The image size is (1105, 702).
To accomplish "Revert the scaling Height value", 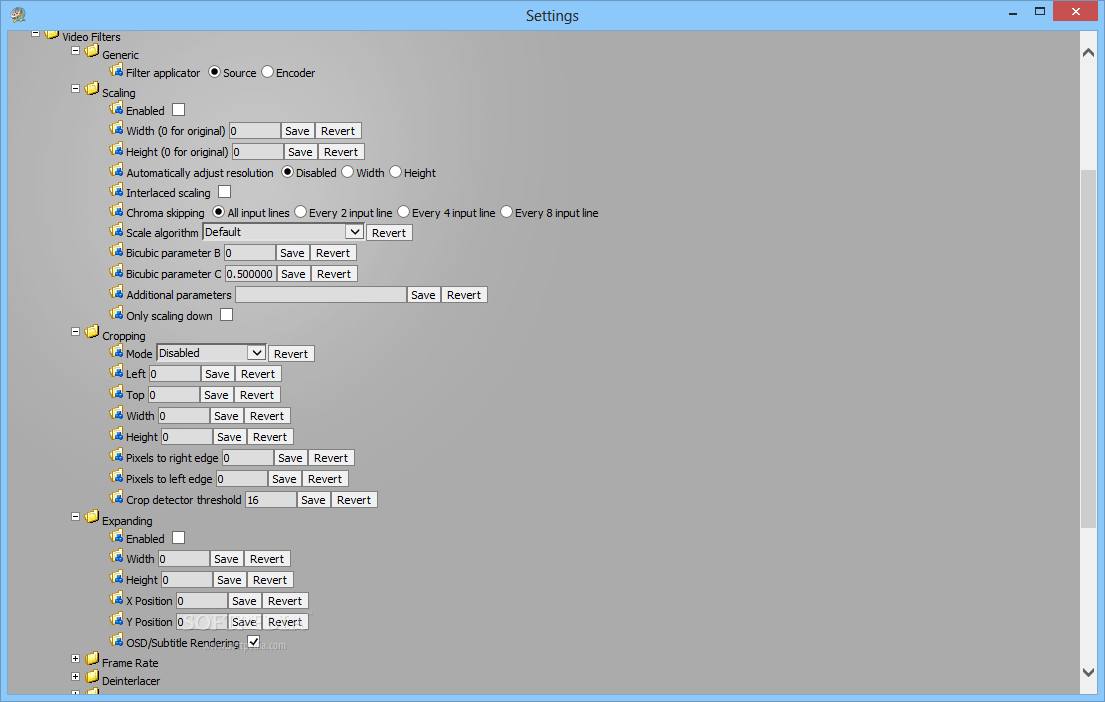I will [x=341, y=152].
